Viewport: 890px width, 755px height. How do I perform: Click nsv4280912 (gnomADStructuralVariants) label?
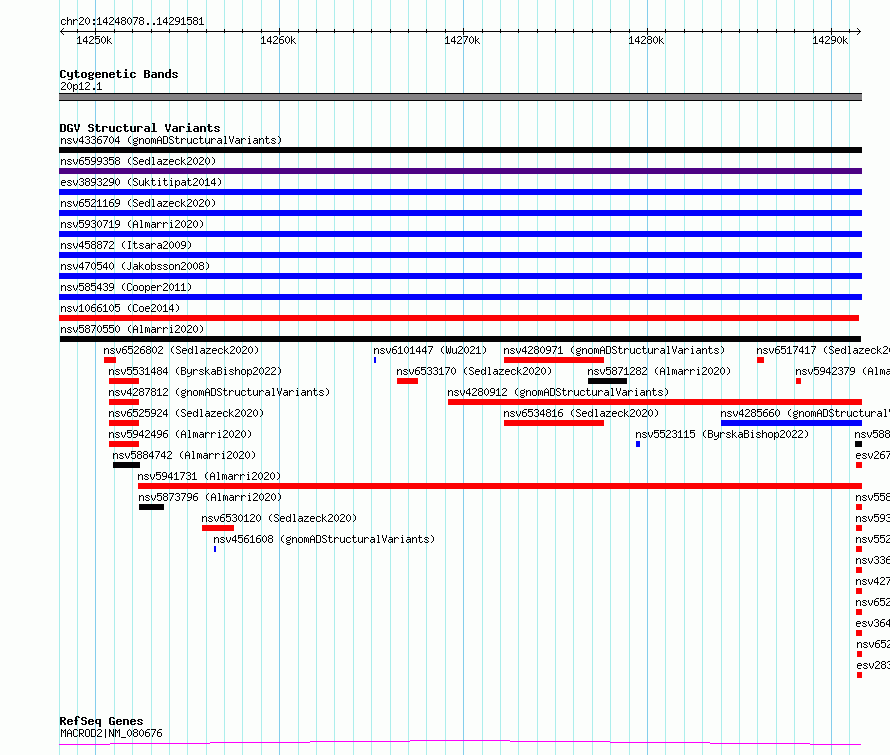(x=558, y=392)
